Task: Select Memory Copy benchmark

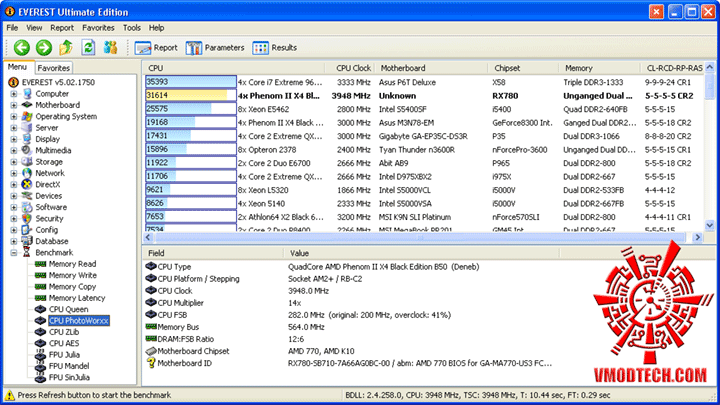Action: click(73, 287)
